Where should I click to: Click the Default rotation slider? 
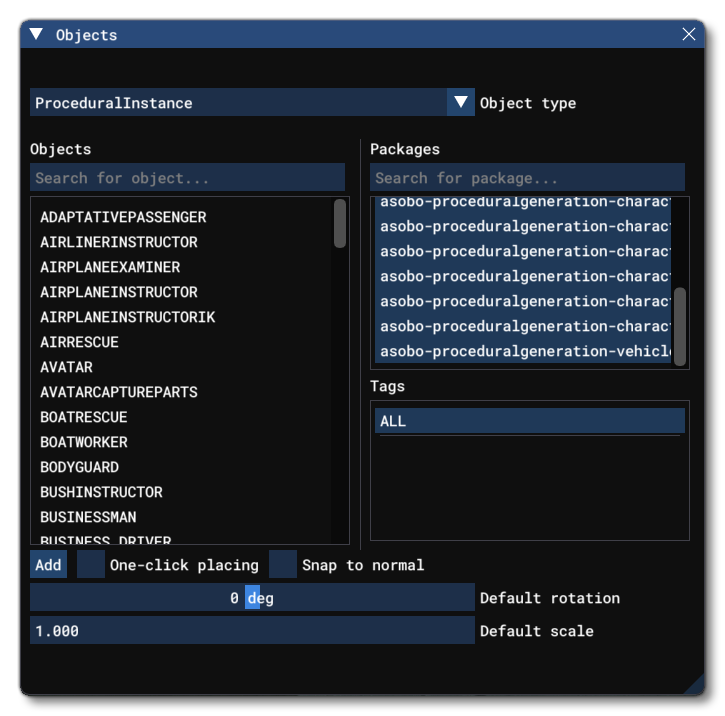pos(252,598)
